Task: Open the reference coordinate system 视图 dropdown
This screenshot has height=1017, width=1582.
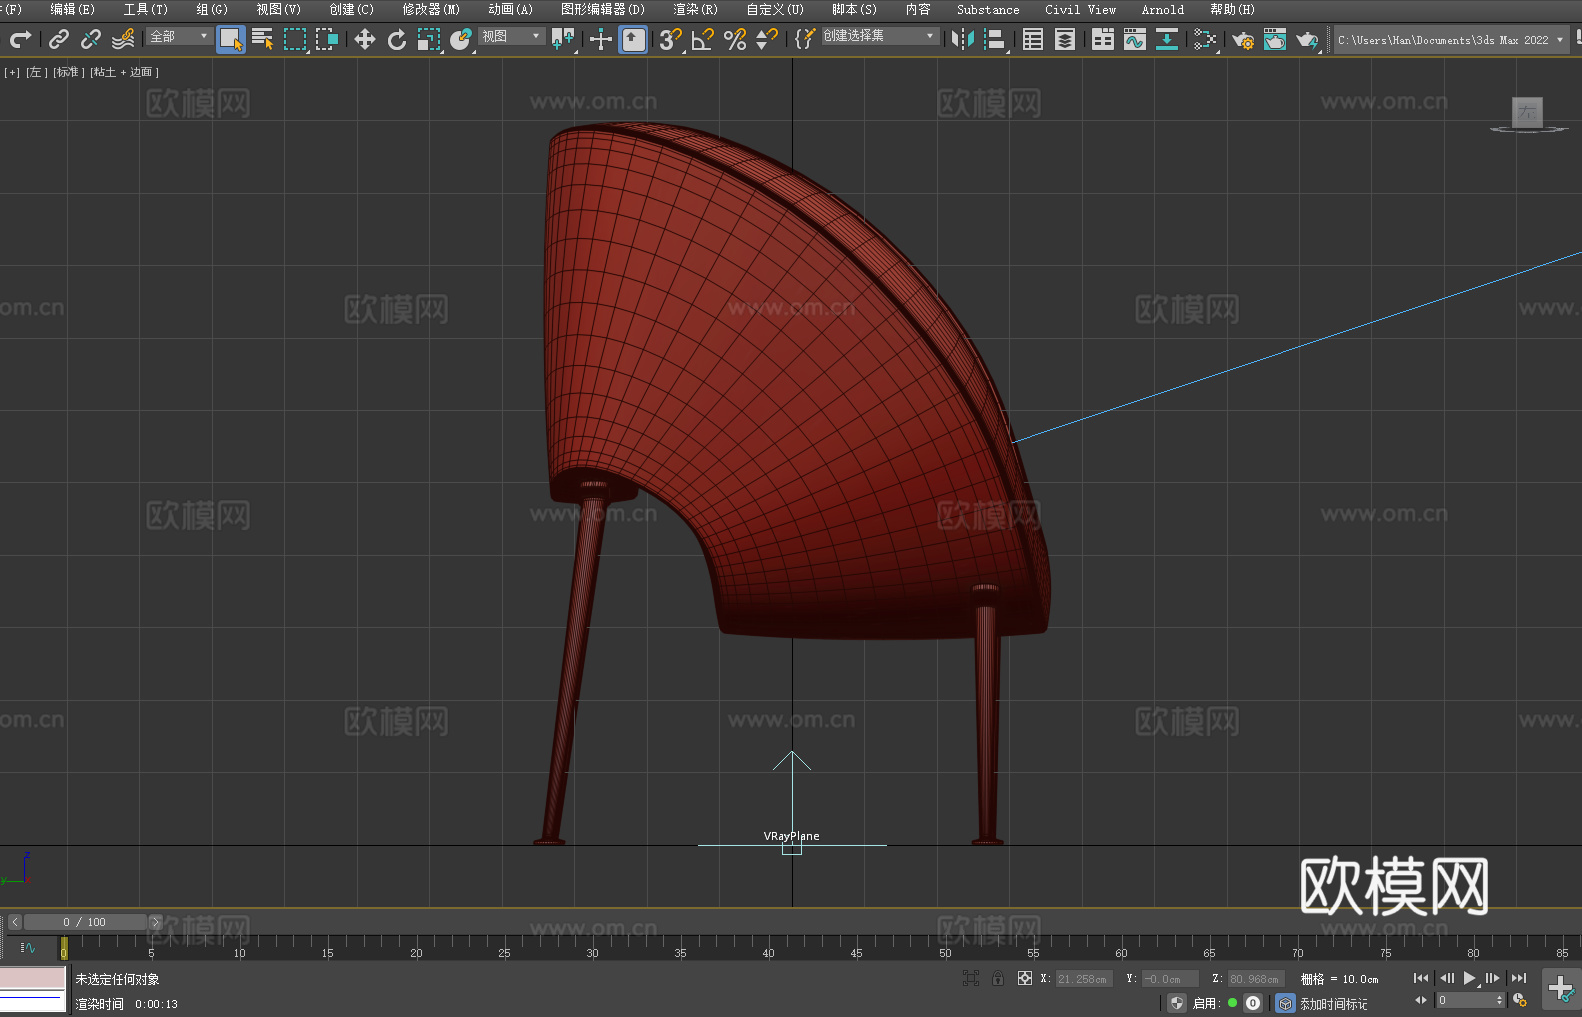Action: pyautogui.click(x=511, y=36)
